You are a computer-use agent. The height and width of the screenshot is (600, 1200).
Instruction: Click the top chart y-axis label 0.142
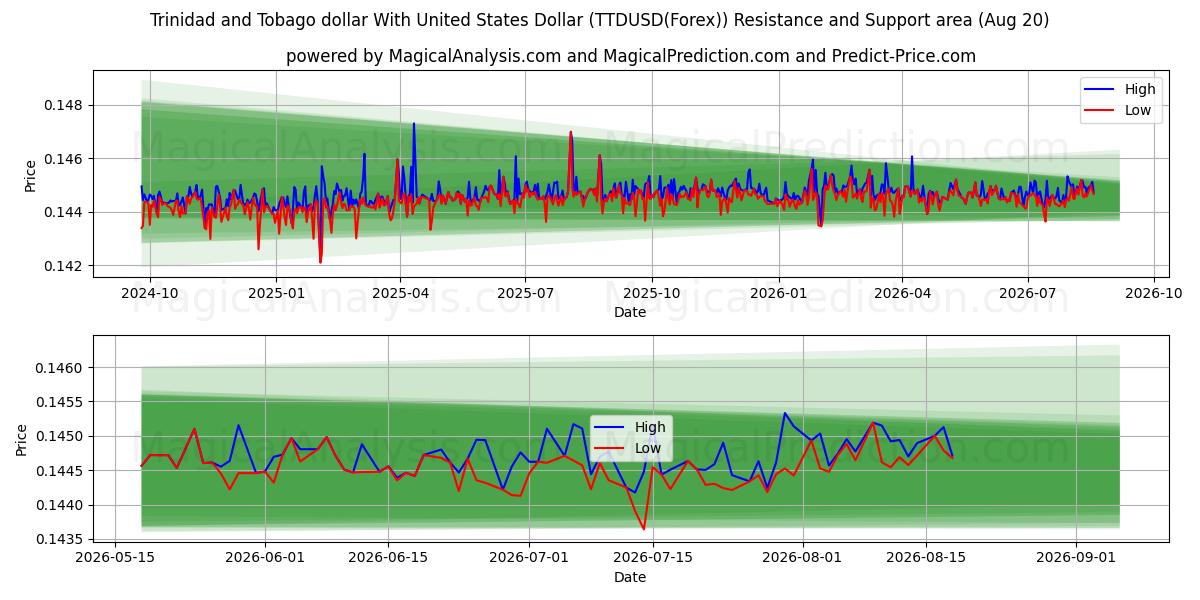coord(63,266)
